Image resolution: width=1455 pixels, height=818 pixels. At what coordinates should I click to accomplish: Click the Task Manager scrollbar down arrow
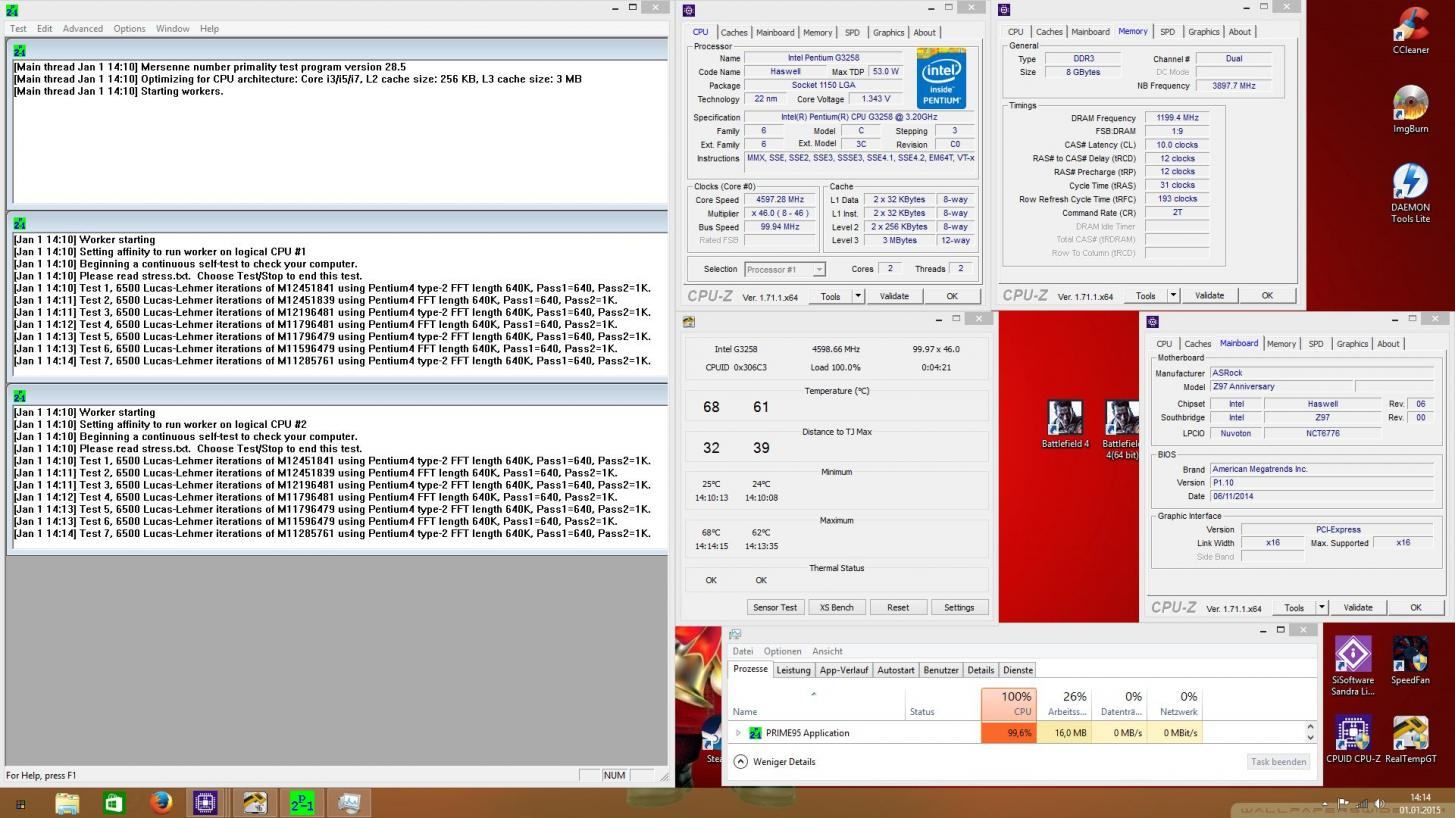pos(1310,738)
